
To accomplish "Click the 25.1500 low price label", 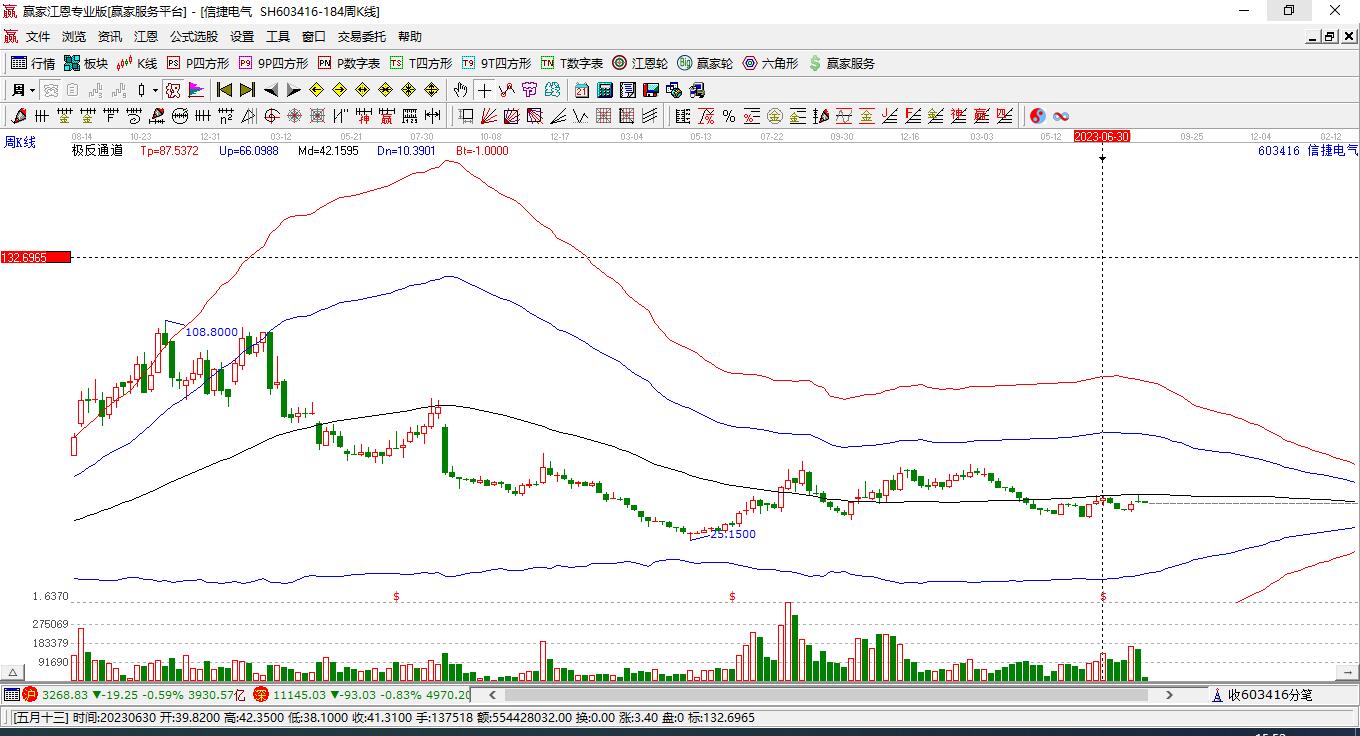I will pyautogui.click(x=733, y=534).
